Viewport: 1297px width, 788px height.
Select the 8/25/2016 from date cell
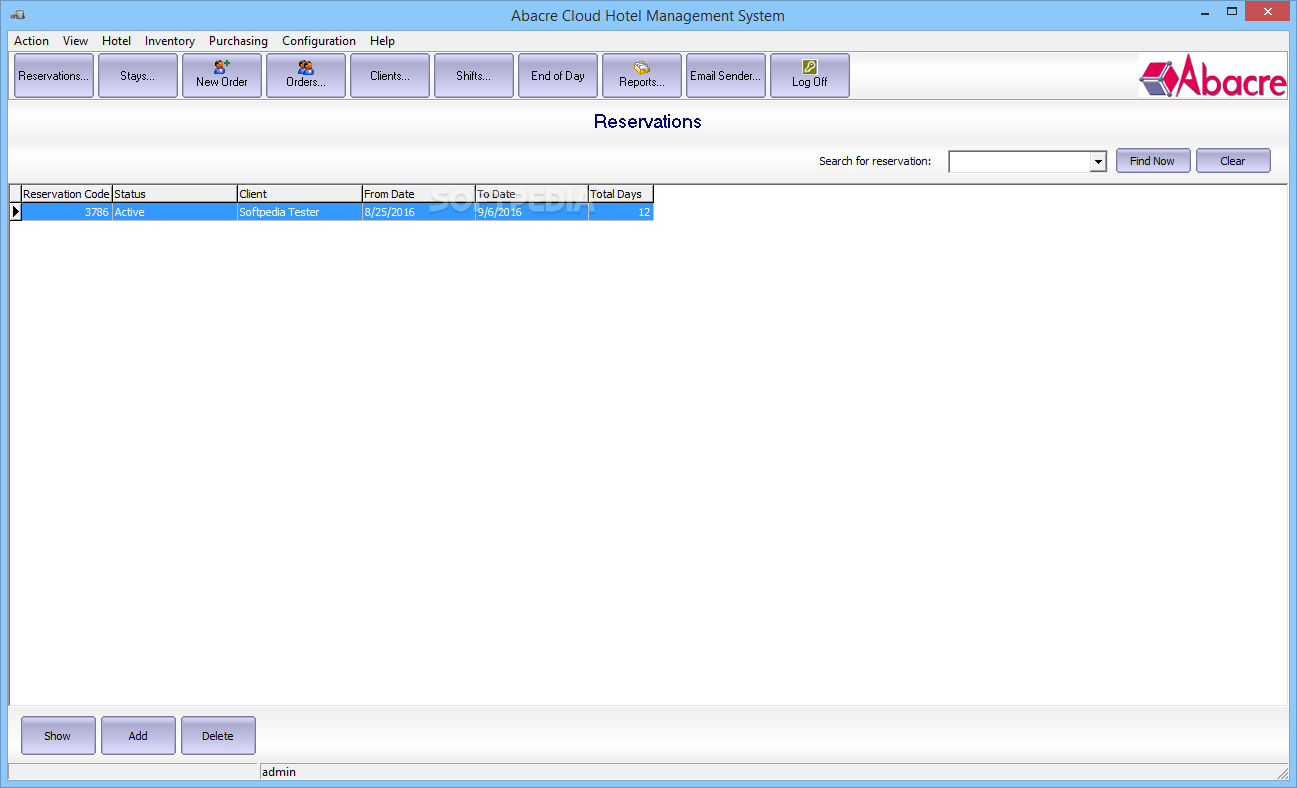(x=418, y=212)
